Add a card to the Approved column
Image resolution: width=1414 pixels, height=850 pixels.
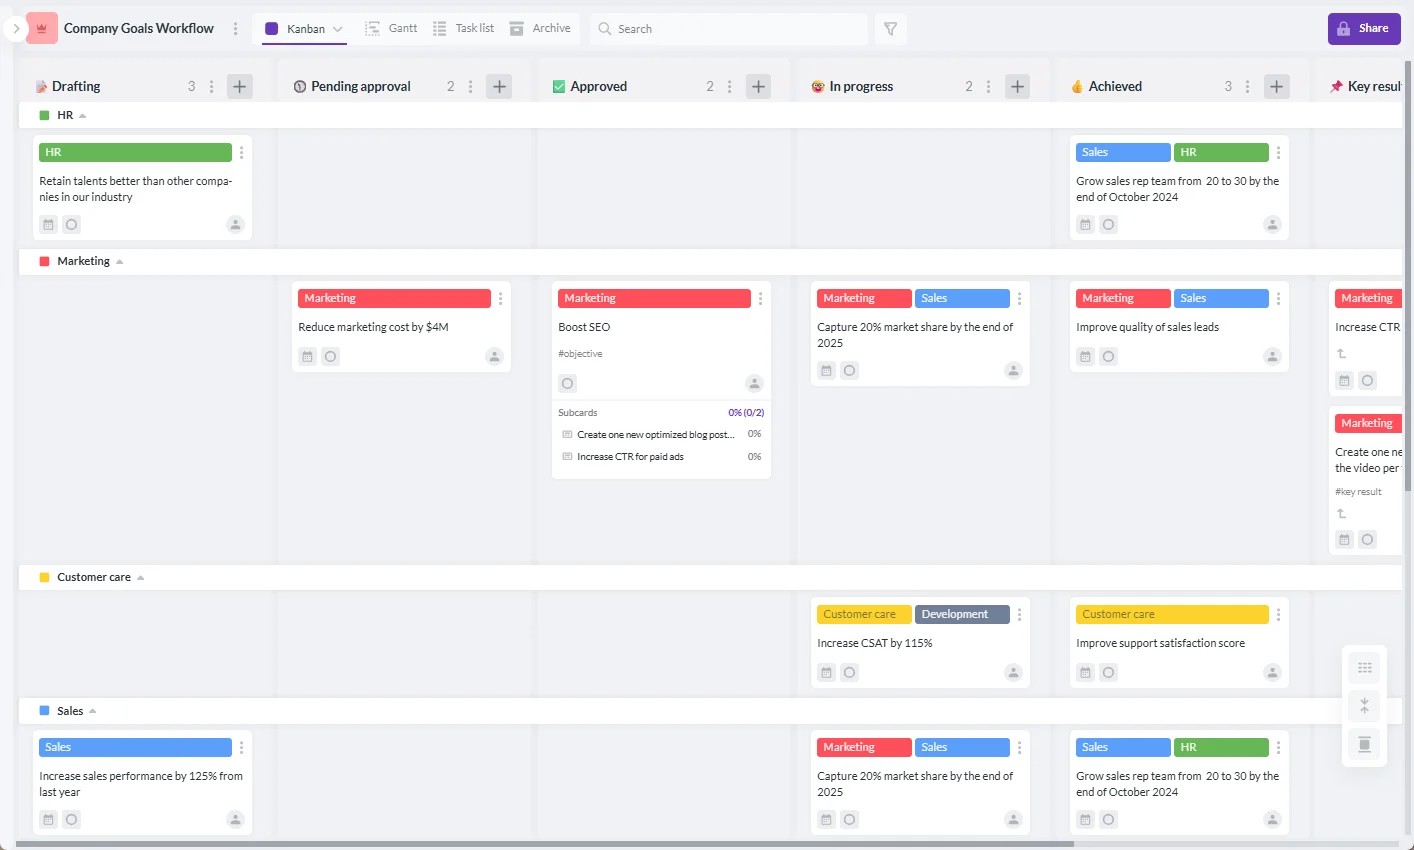[x=758, y=86]
